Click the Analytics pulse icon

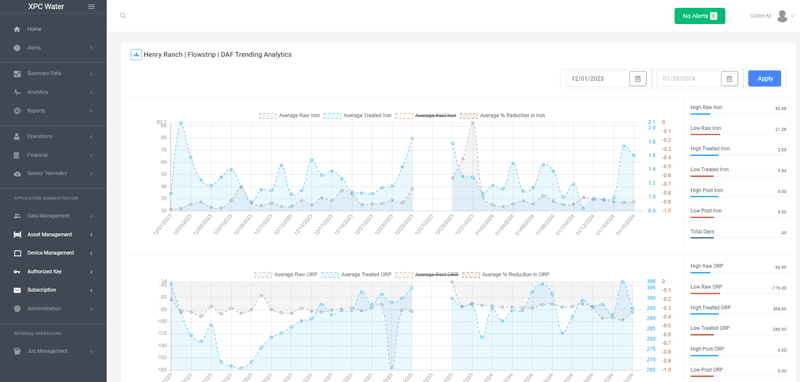[x=17, y=92]
